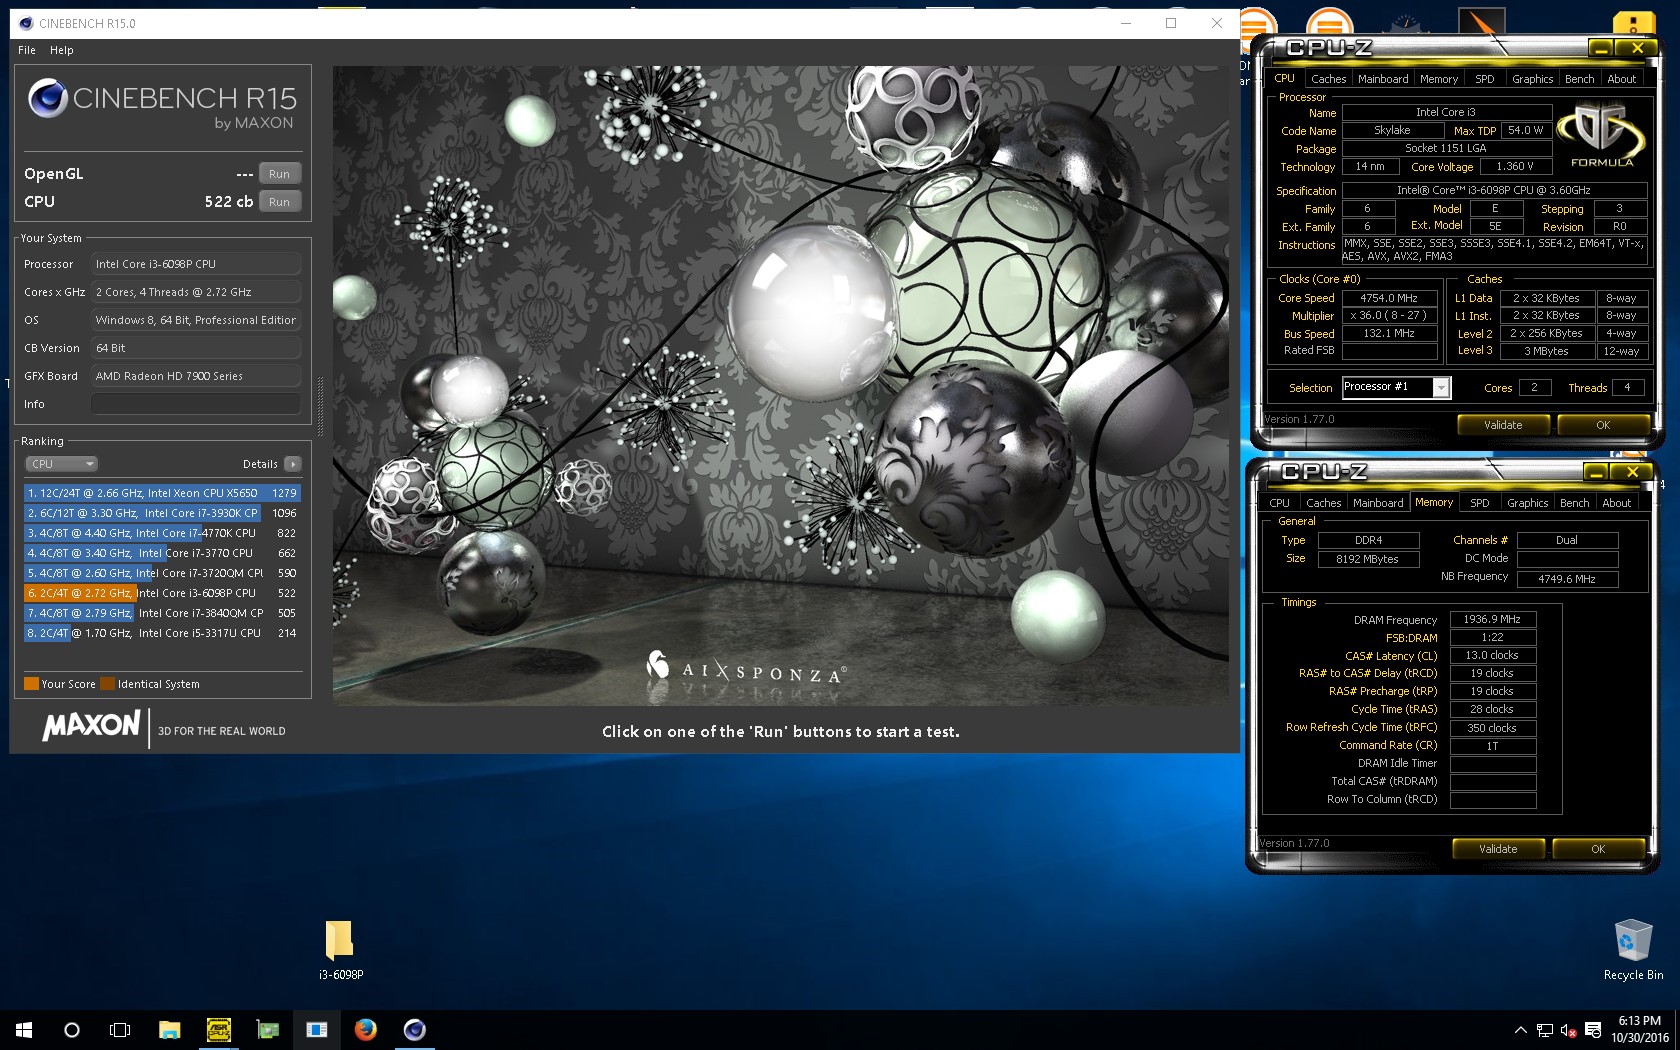Select the i3-6098P desktop folder
Viewport: 1680px width, 1050px height.
coord(340,950)
